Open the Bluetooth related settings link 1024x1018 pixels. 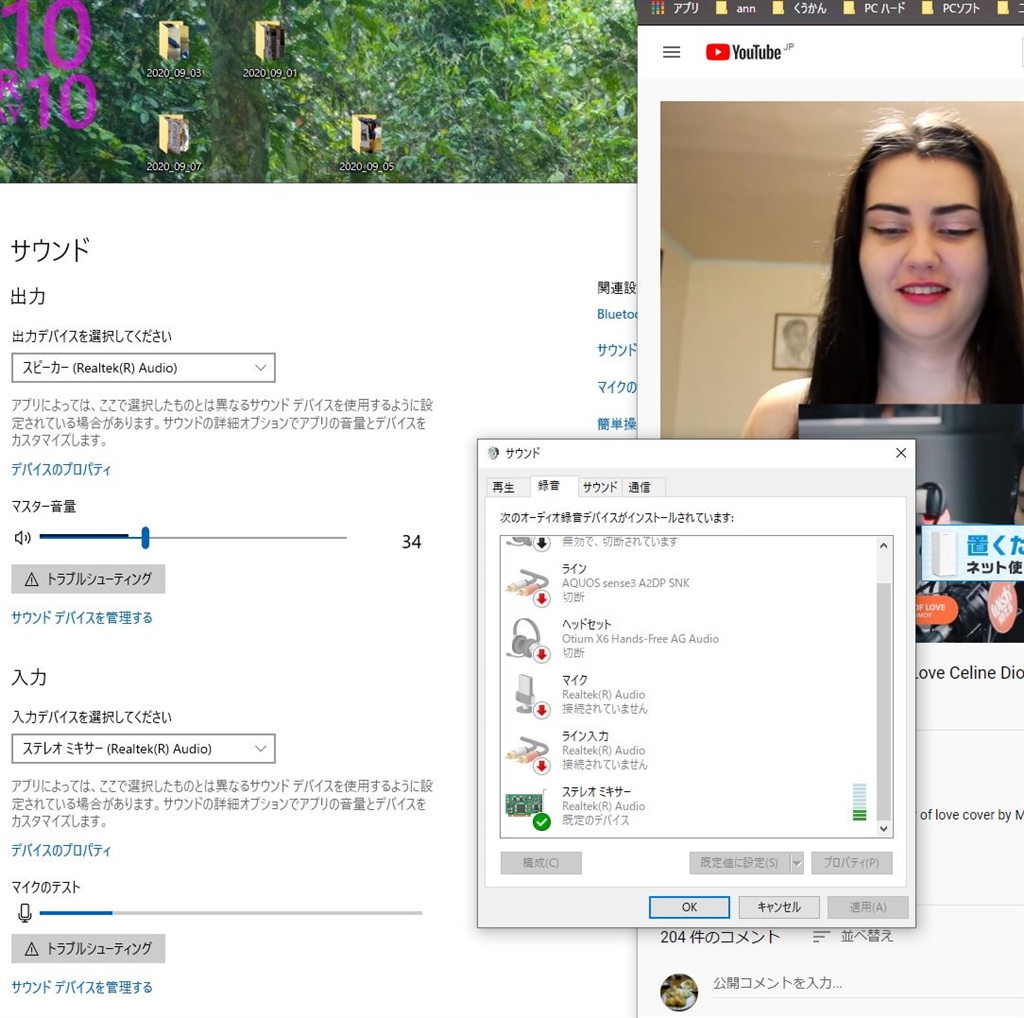616,314
